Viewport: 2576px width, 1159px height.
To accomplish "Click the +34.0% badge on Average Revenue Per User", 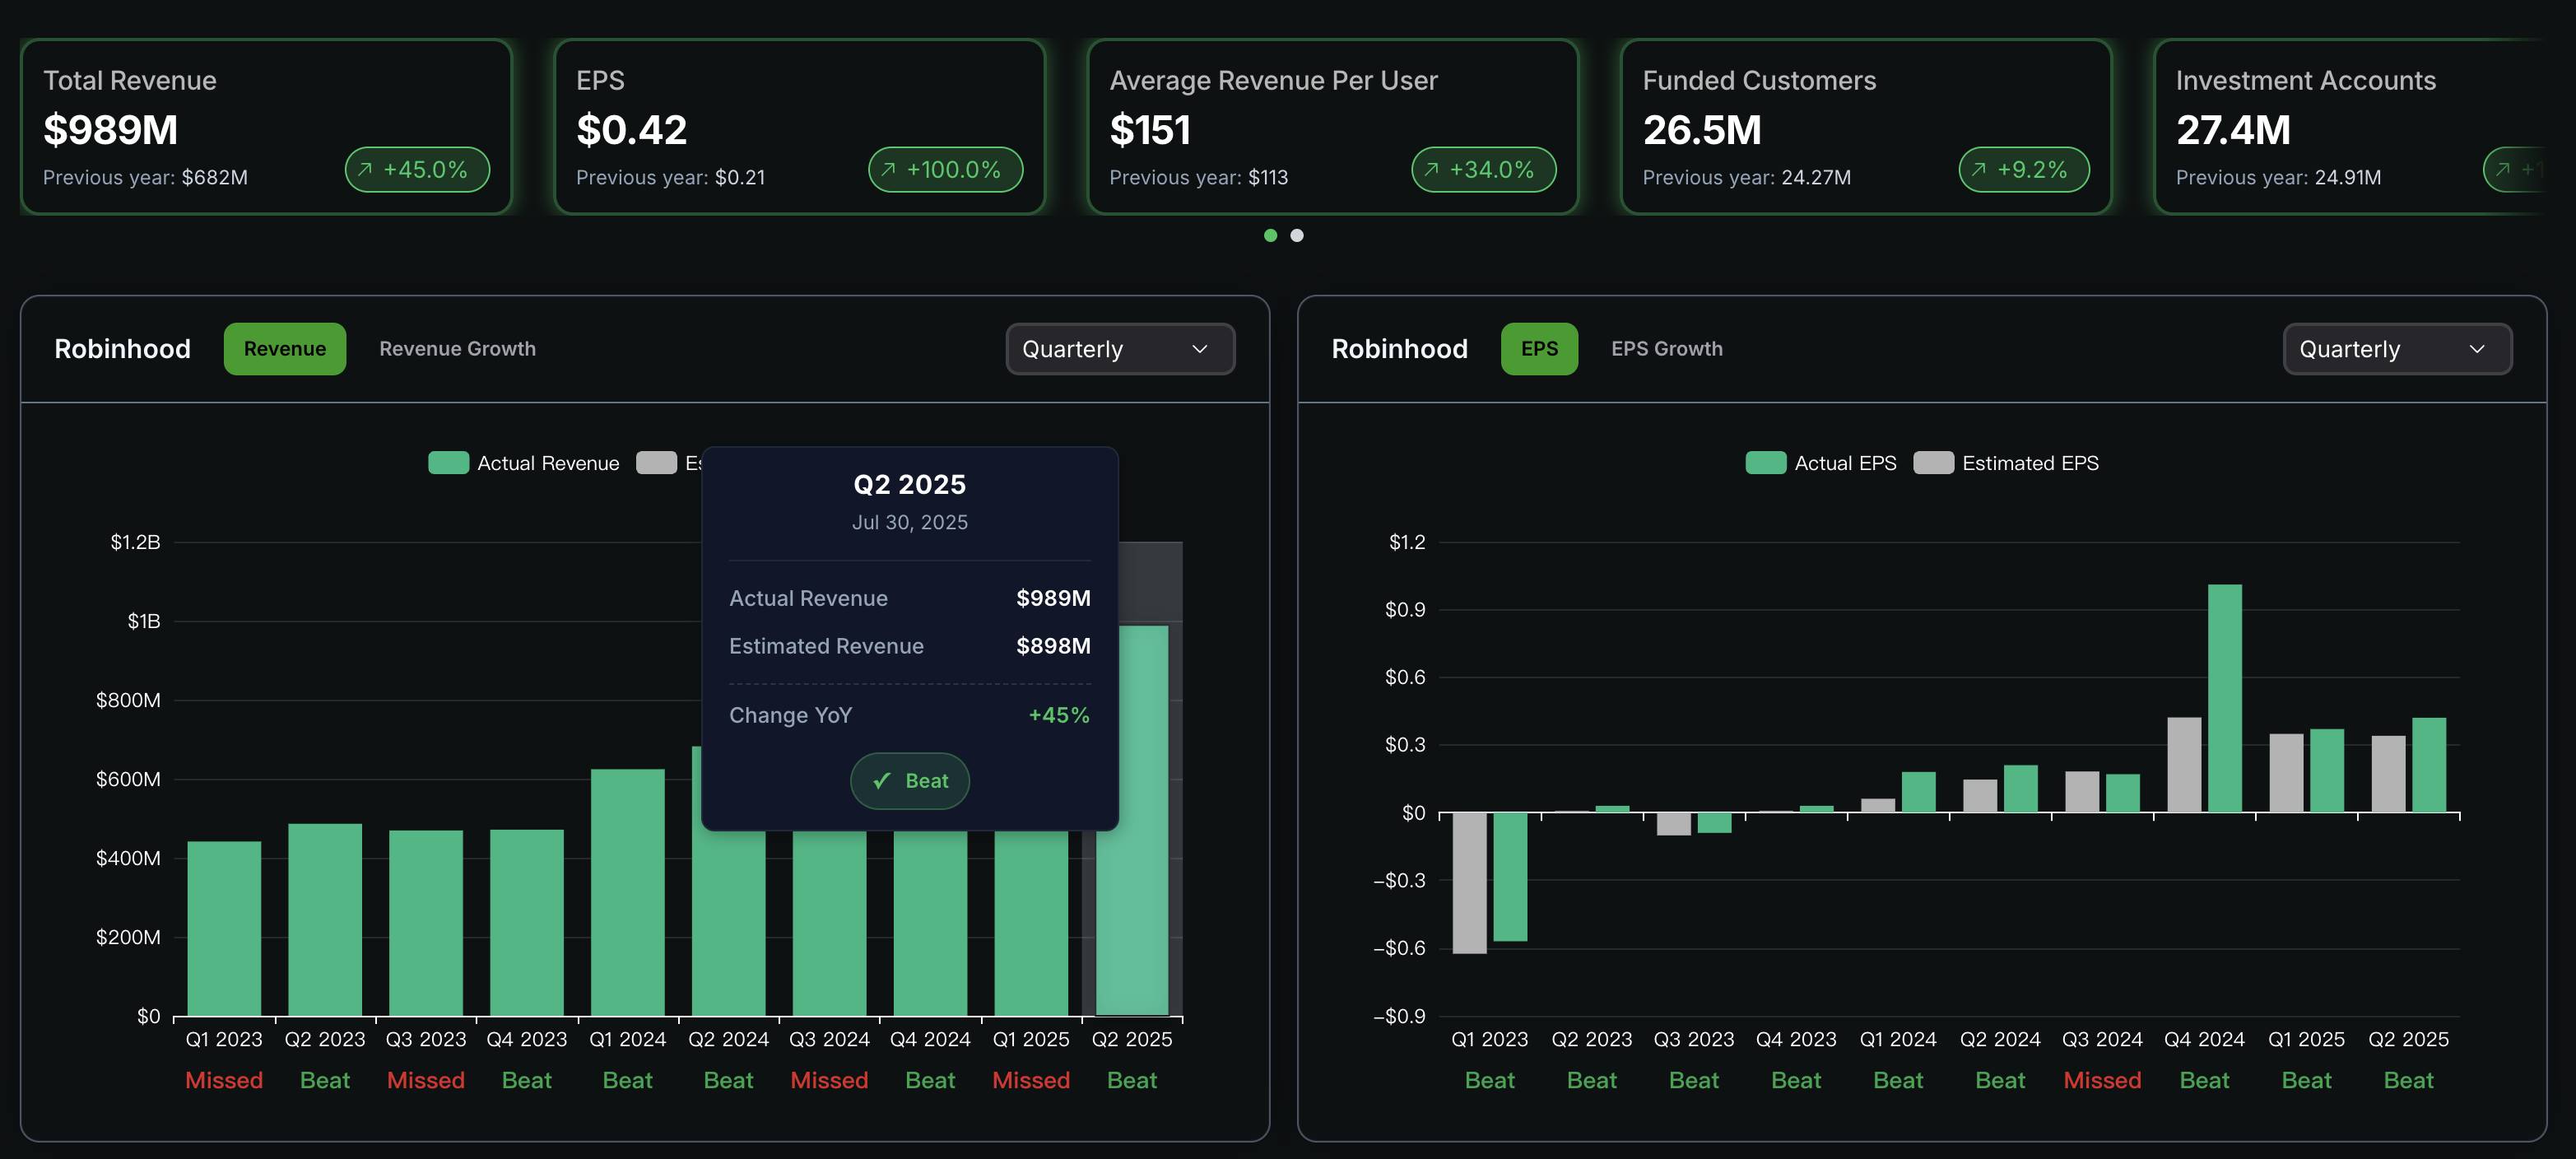I will [x=1483, y=169].
